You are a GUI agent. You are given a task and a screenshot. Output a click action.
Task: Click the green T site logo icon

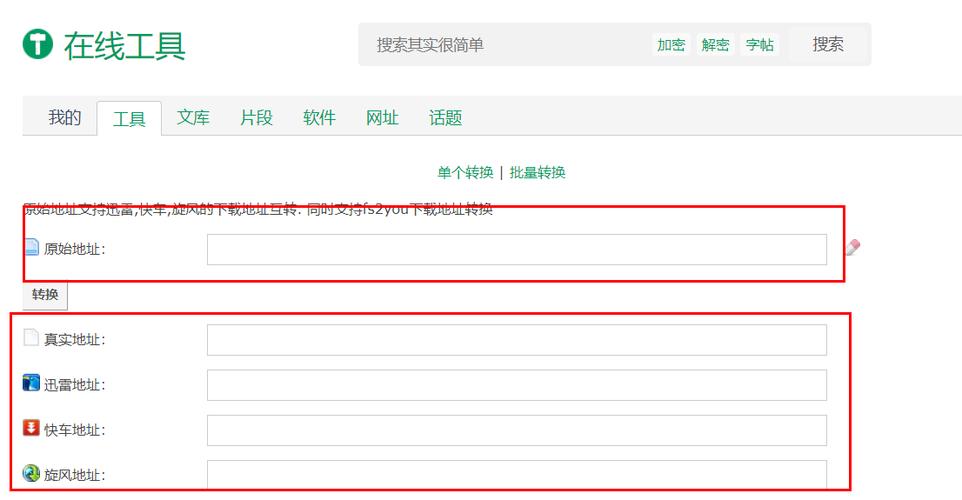coord(37,44)
